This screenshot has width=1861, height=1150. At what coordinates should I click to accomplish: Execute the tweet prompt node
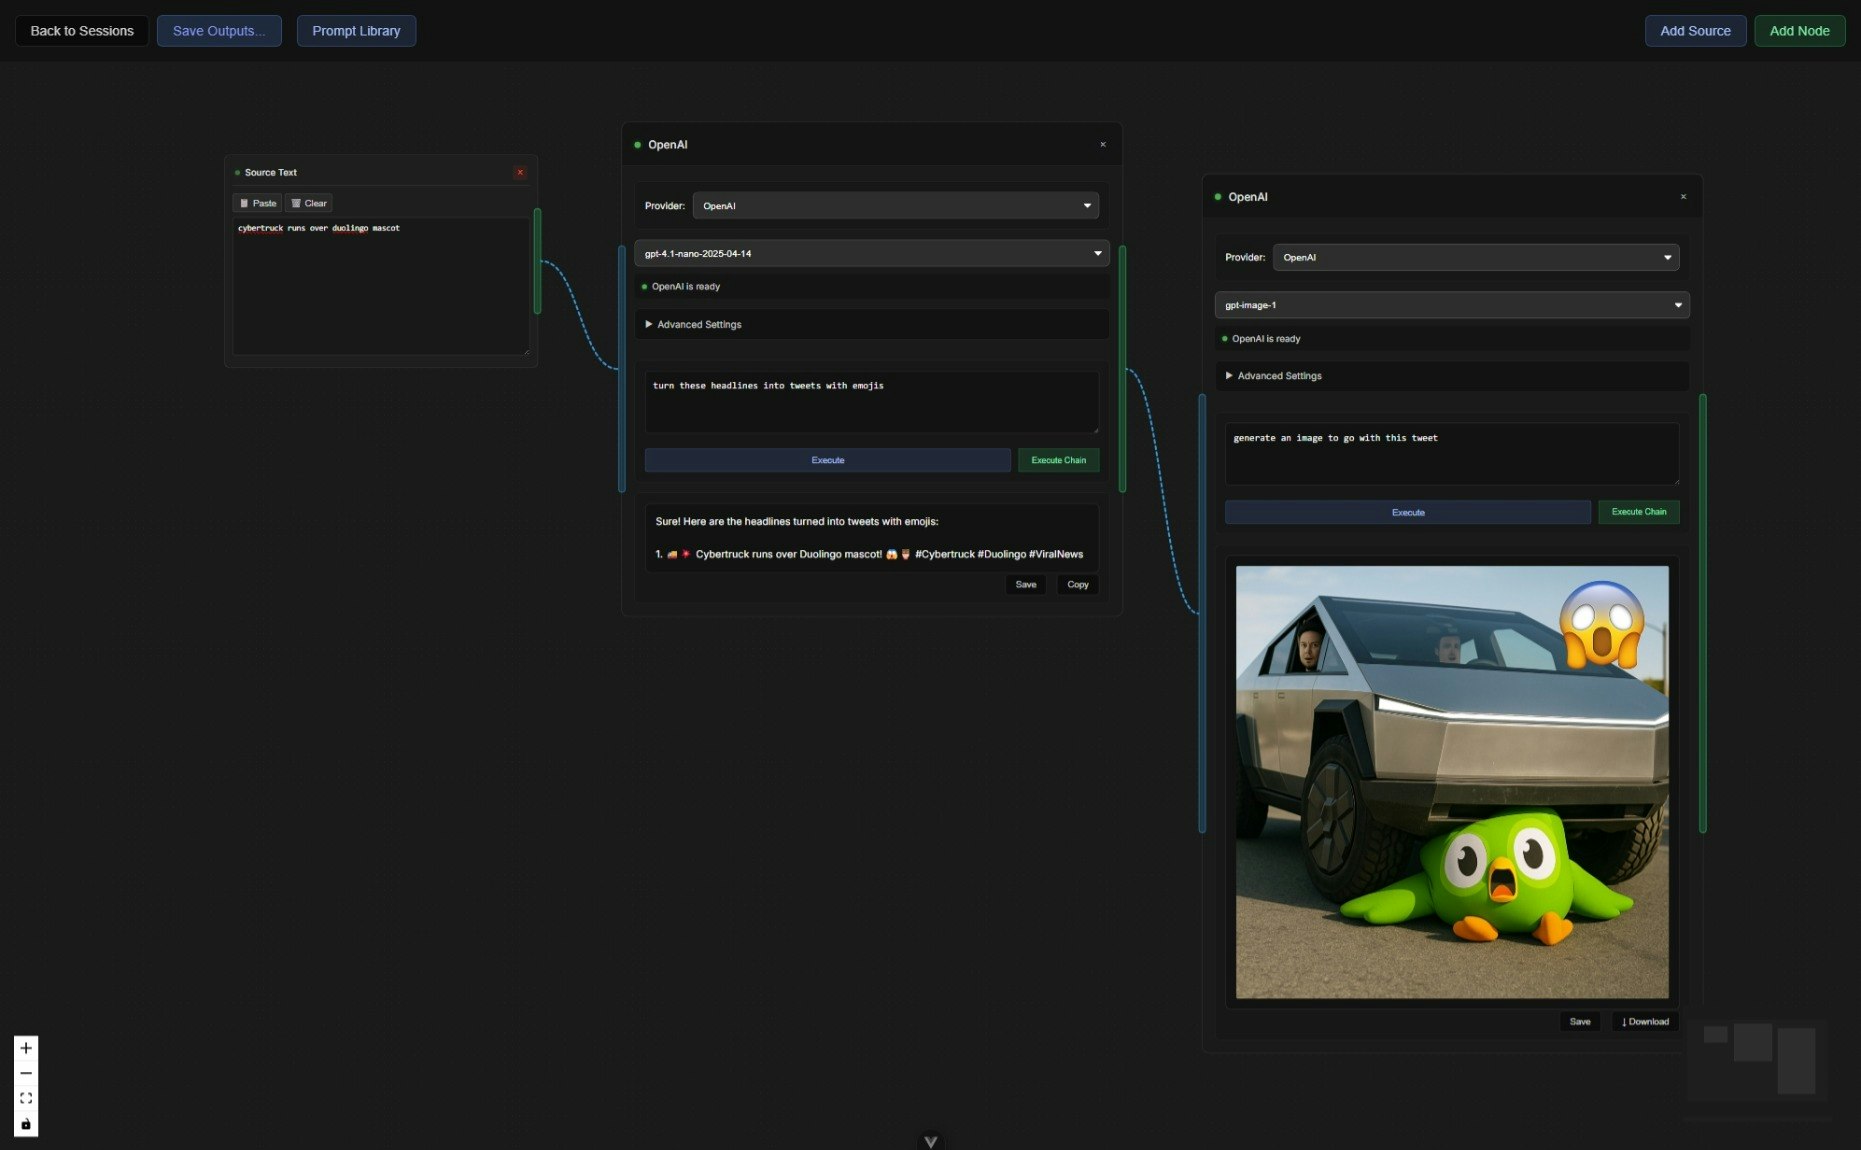click(827, 460)
